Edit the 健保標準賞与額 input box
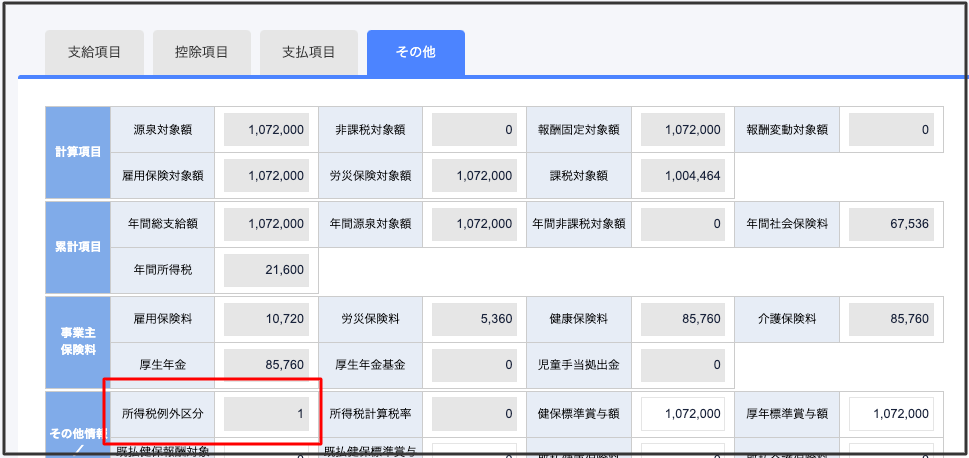This screenshot has width=969, height=458. point(682,414)
